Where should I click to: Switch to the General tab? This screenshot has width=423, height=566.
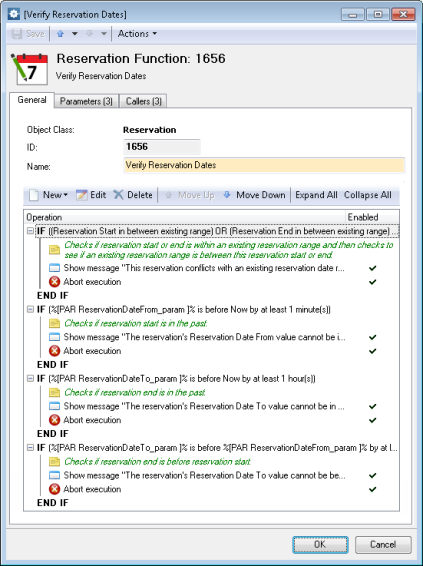[32, 100]
